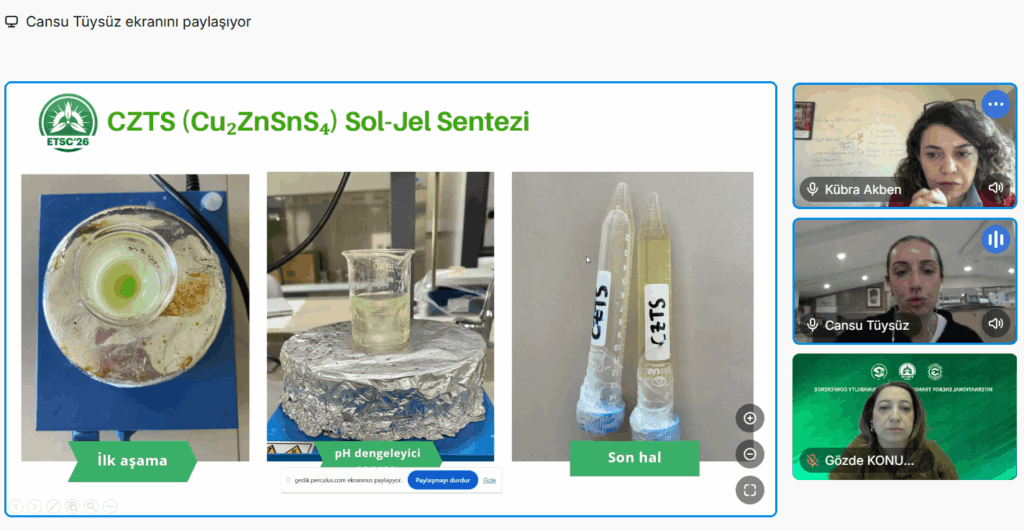Open the slideshow magnifier tool
Image resolution: width=1024 pixels, height=531 pixels.
point(91,506)
